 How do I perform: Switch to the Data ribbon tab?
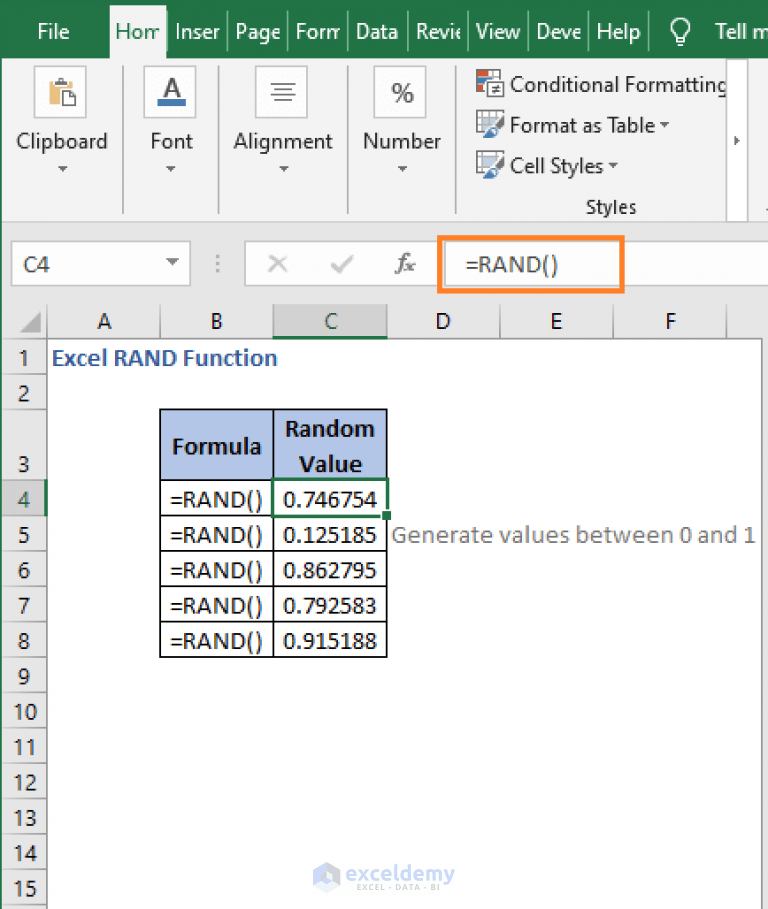[377, 31]
